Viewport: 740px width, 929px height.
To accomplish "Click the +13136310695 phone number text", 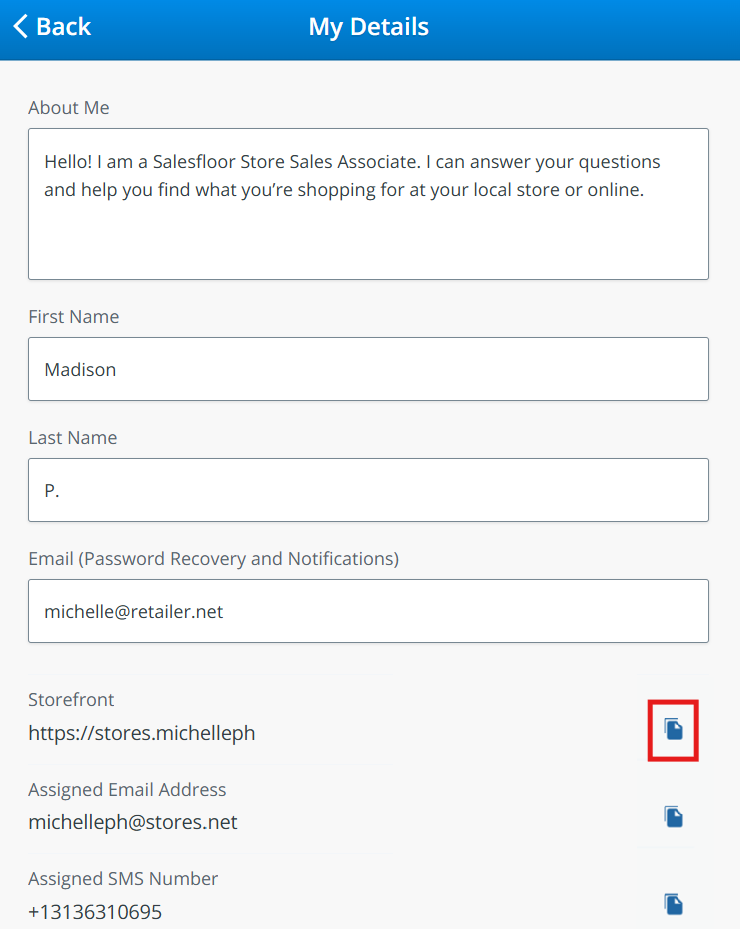I will click(x=95, y=912).
